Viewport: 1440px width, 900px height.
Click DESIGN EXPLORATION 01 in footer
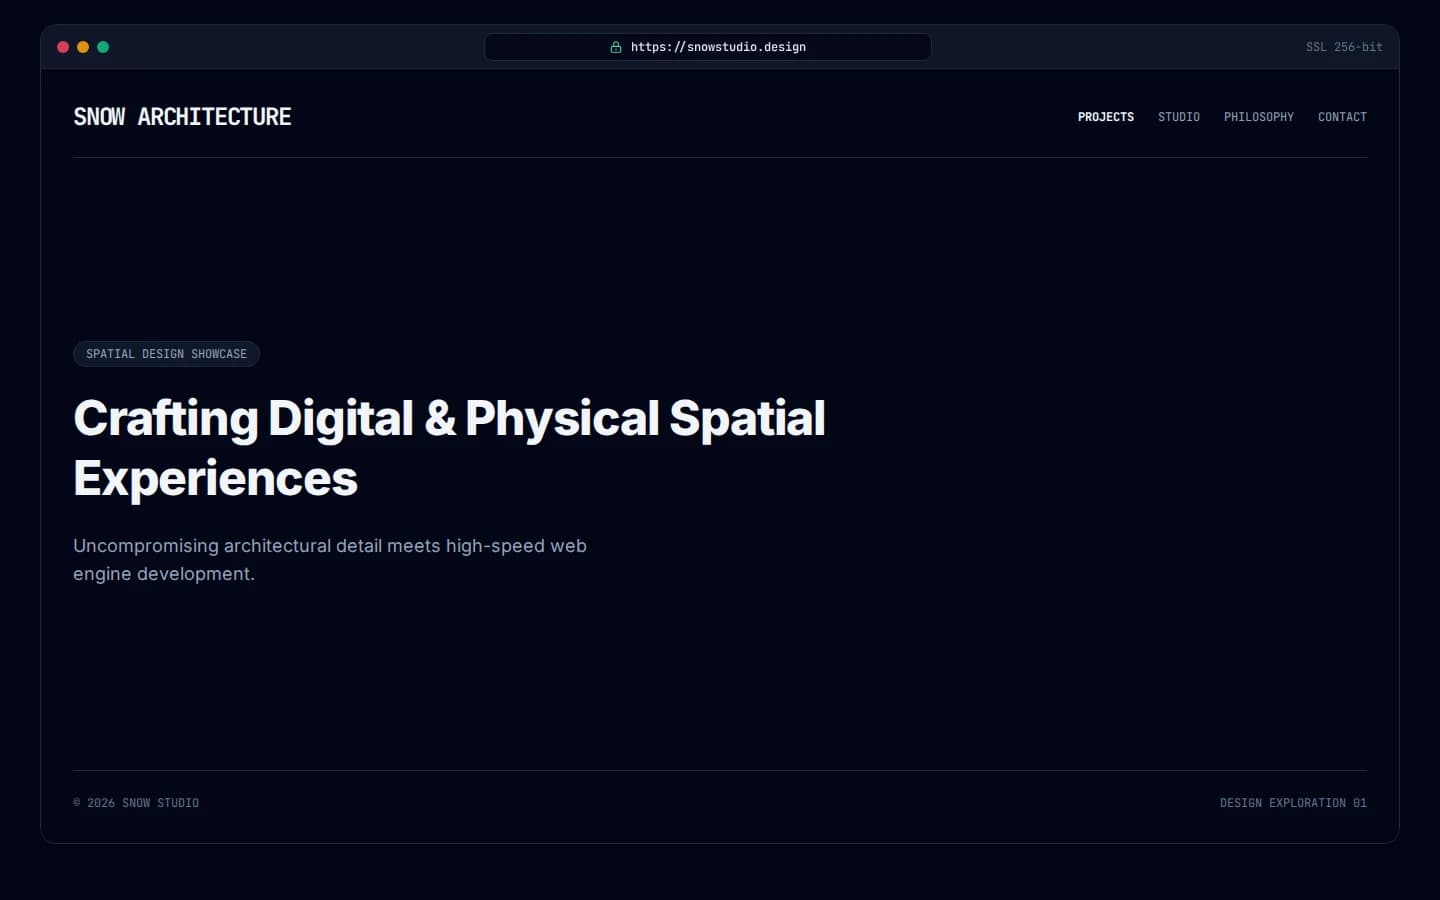coord(1293,803)
